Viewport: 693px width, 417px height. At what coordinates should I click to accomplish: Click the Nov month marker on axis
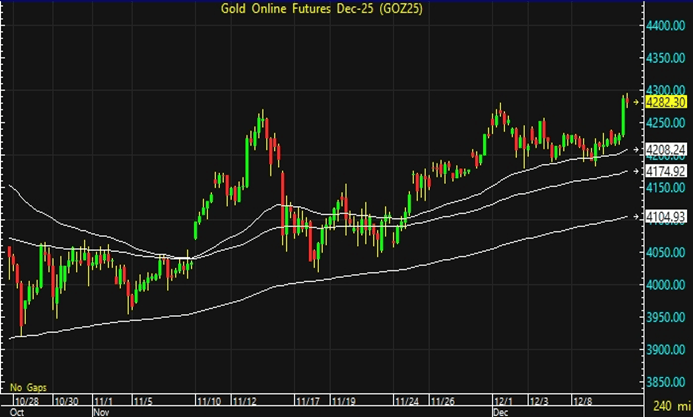point(101,411)
